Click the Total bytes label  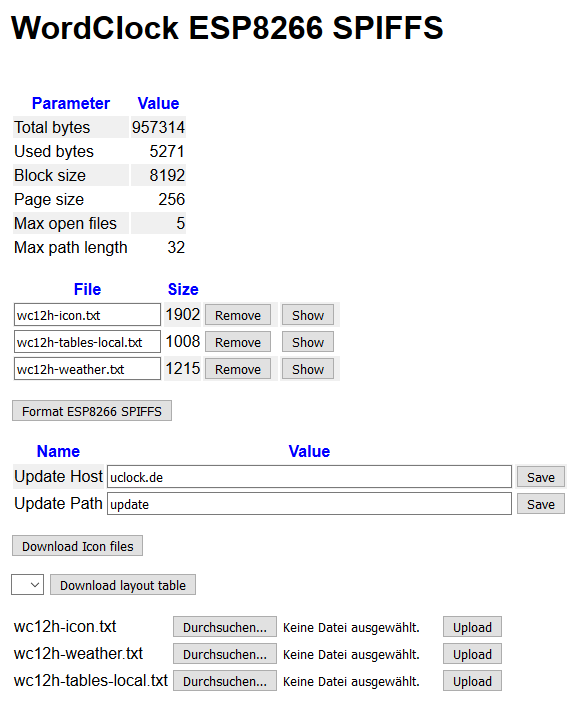point(52,127)
